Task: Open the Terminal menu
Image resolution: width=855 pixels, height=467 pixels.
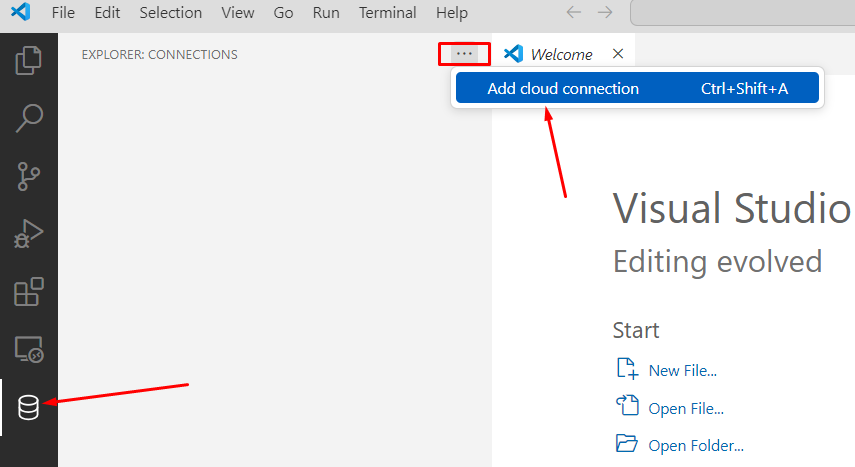Action: tap(388, 12)
